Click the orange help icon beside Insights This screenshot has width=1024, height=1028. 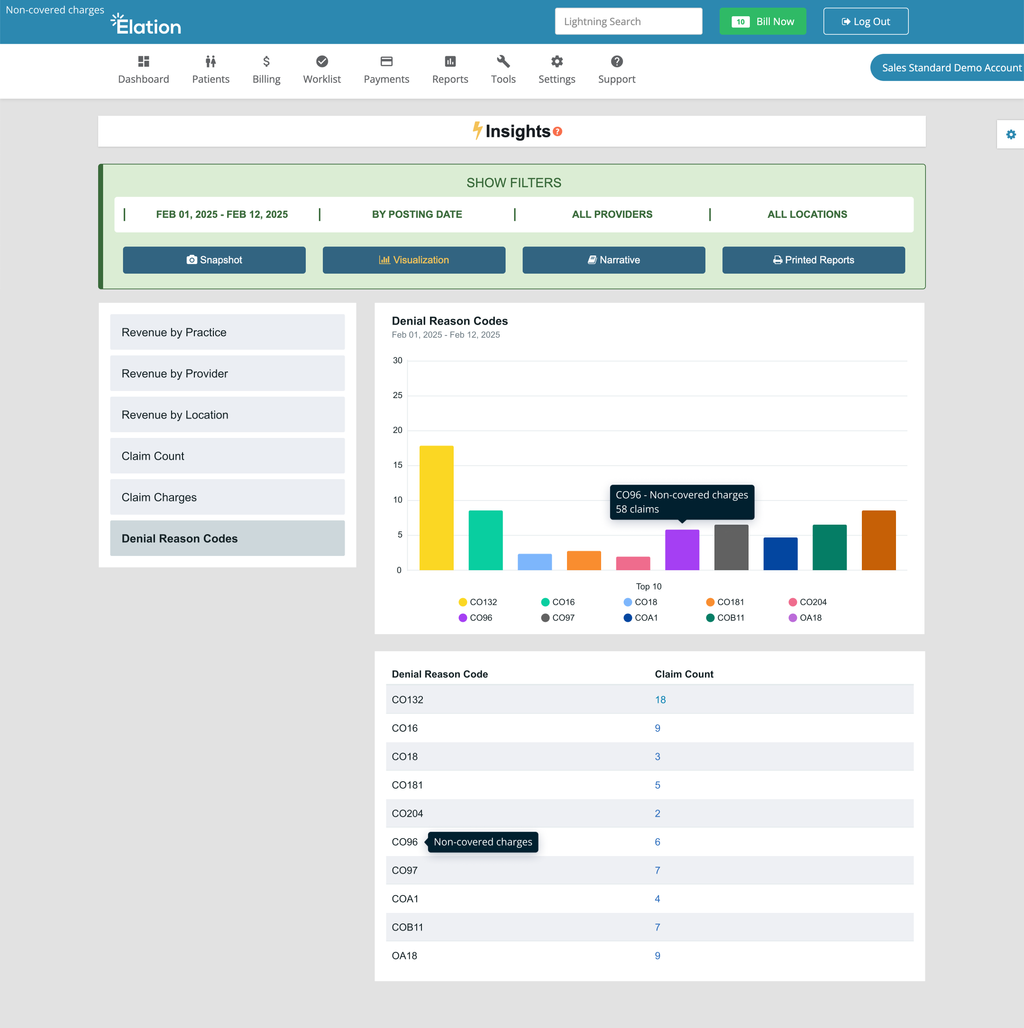(557, 132)
